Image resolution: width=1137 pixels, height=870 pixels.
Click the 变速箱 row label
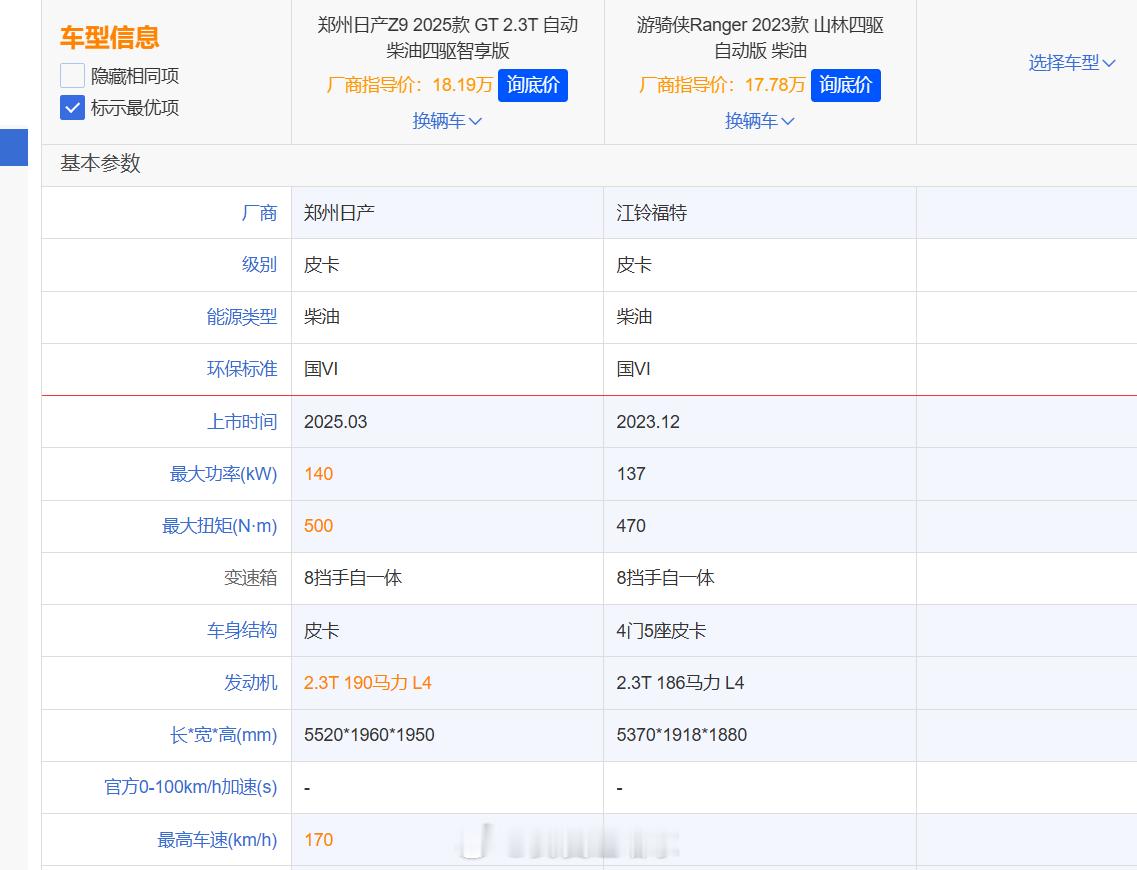click(251, 579)
